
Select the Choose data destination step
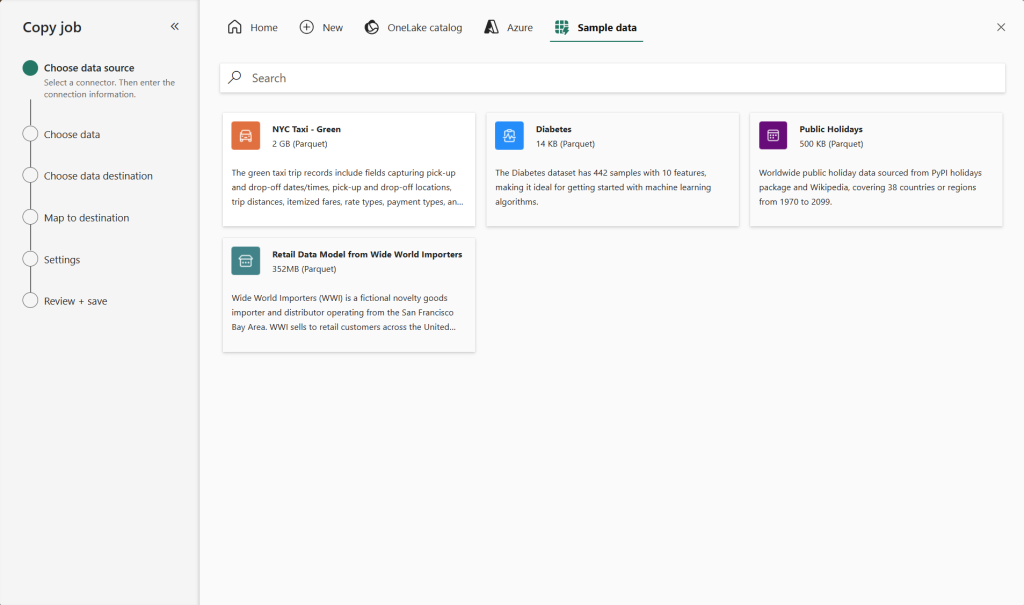(x=98, y=176)
